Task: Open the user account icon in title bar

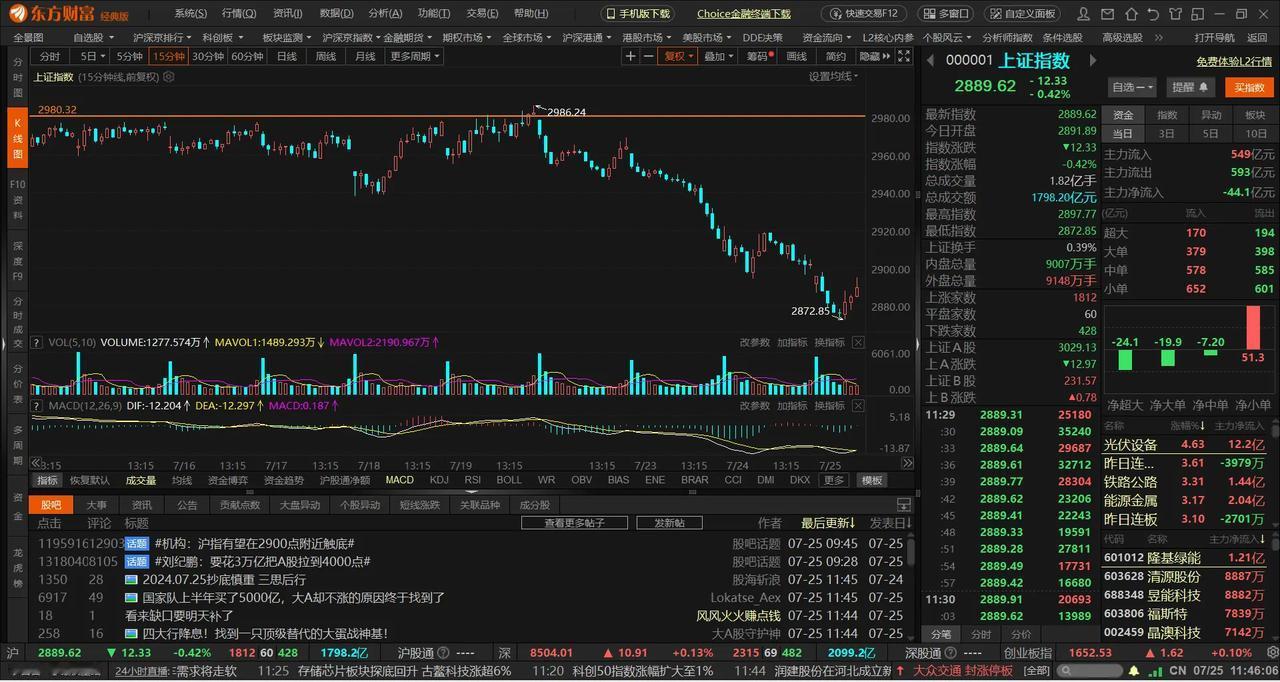Action: (1084, 13)
